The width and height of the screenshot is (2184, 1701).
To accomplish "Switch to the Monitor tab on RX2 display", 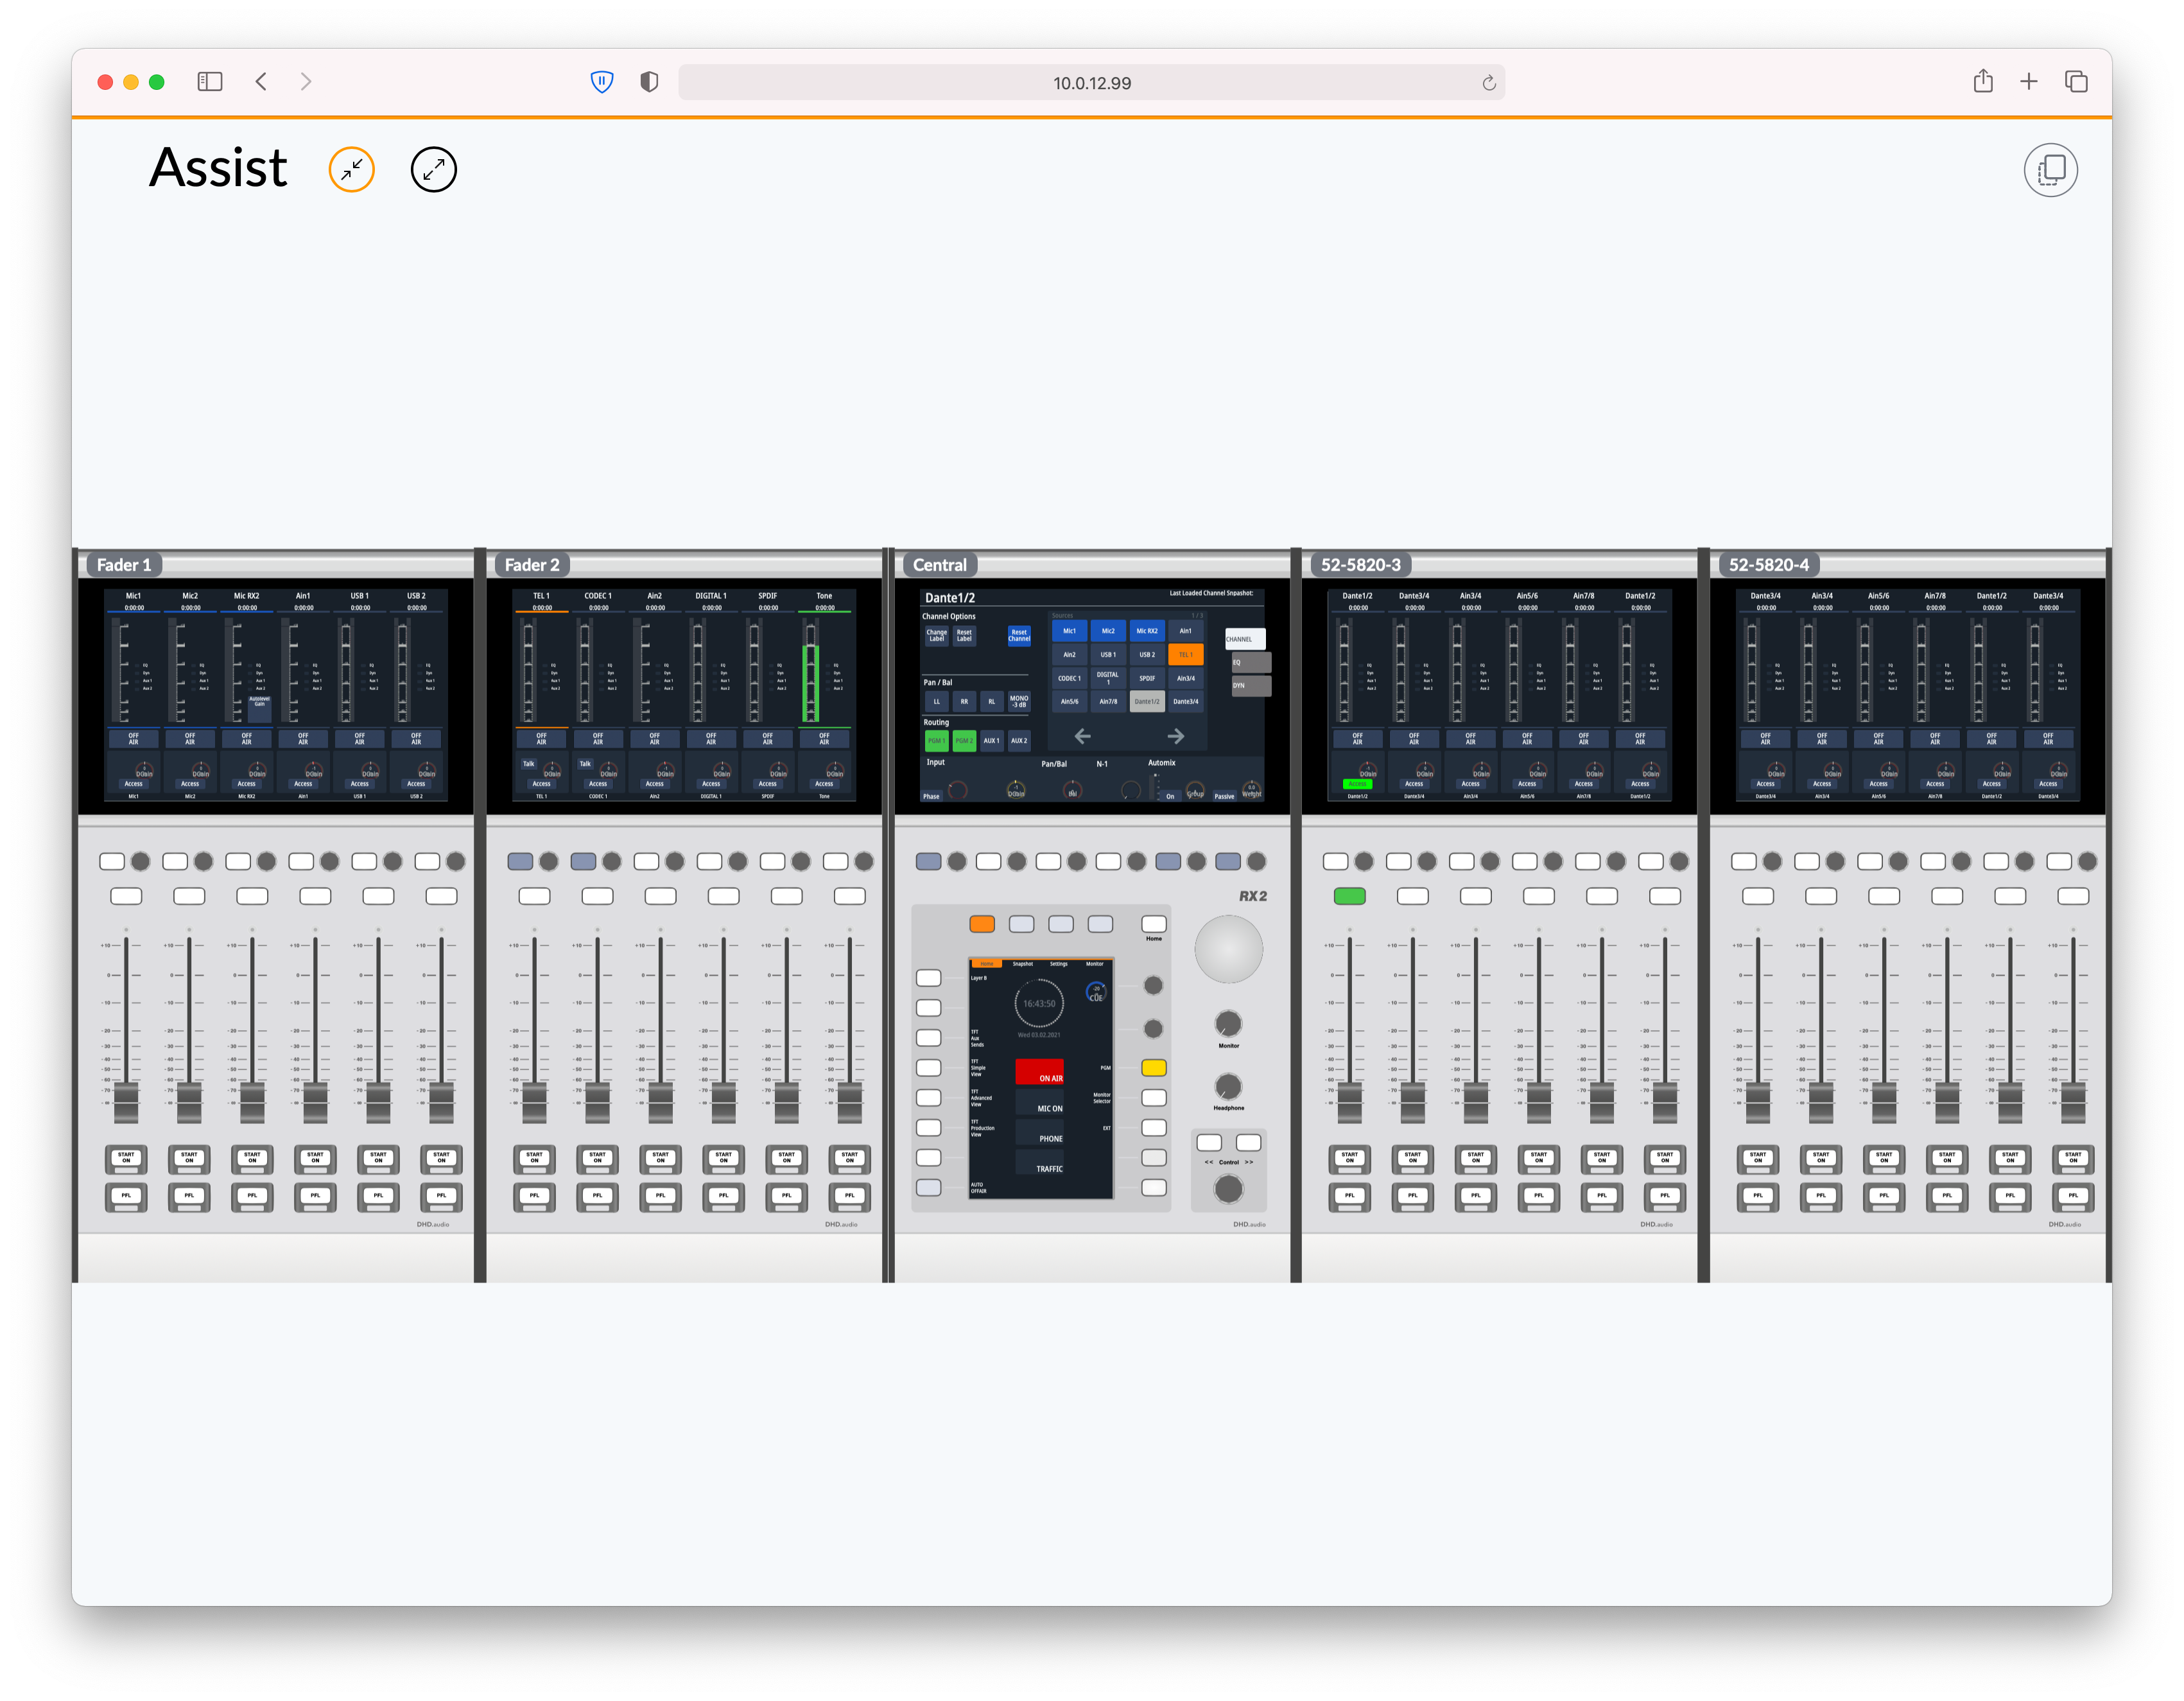I will coord(1095,964).
